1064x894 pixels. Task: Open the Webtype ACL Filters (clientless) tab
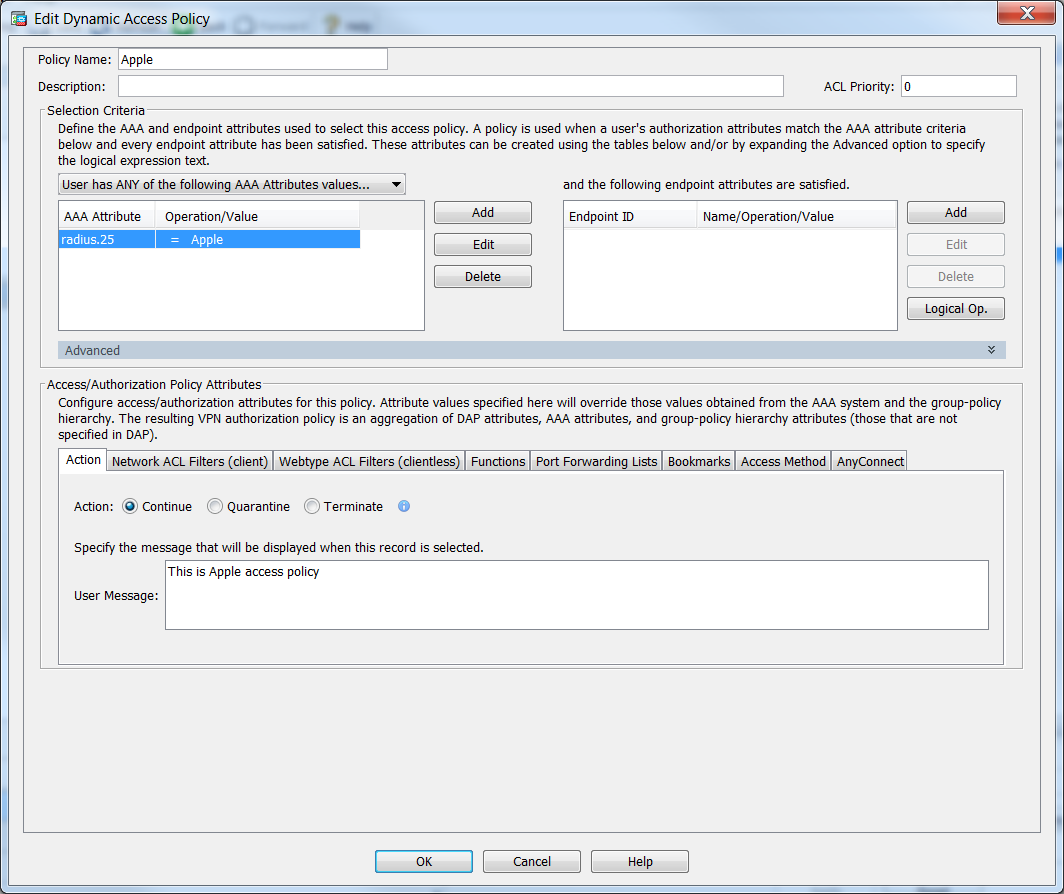[369, 461]
